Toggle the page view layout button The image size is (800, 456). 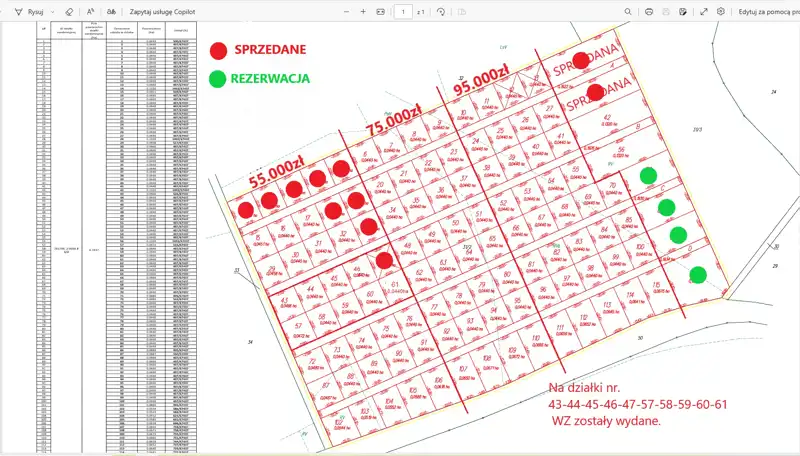tap(457, 11)
